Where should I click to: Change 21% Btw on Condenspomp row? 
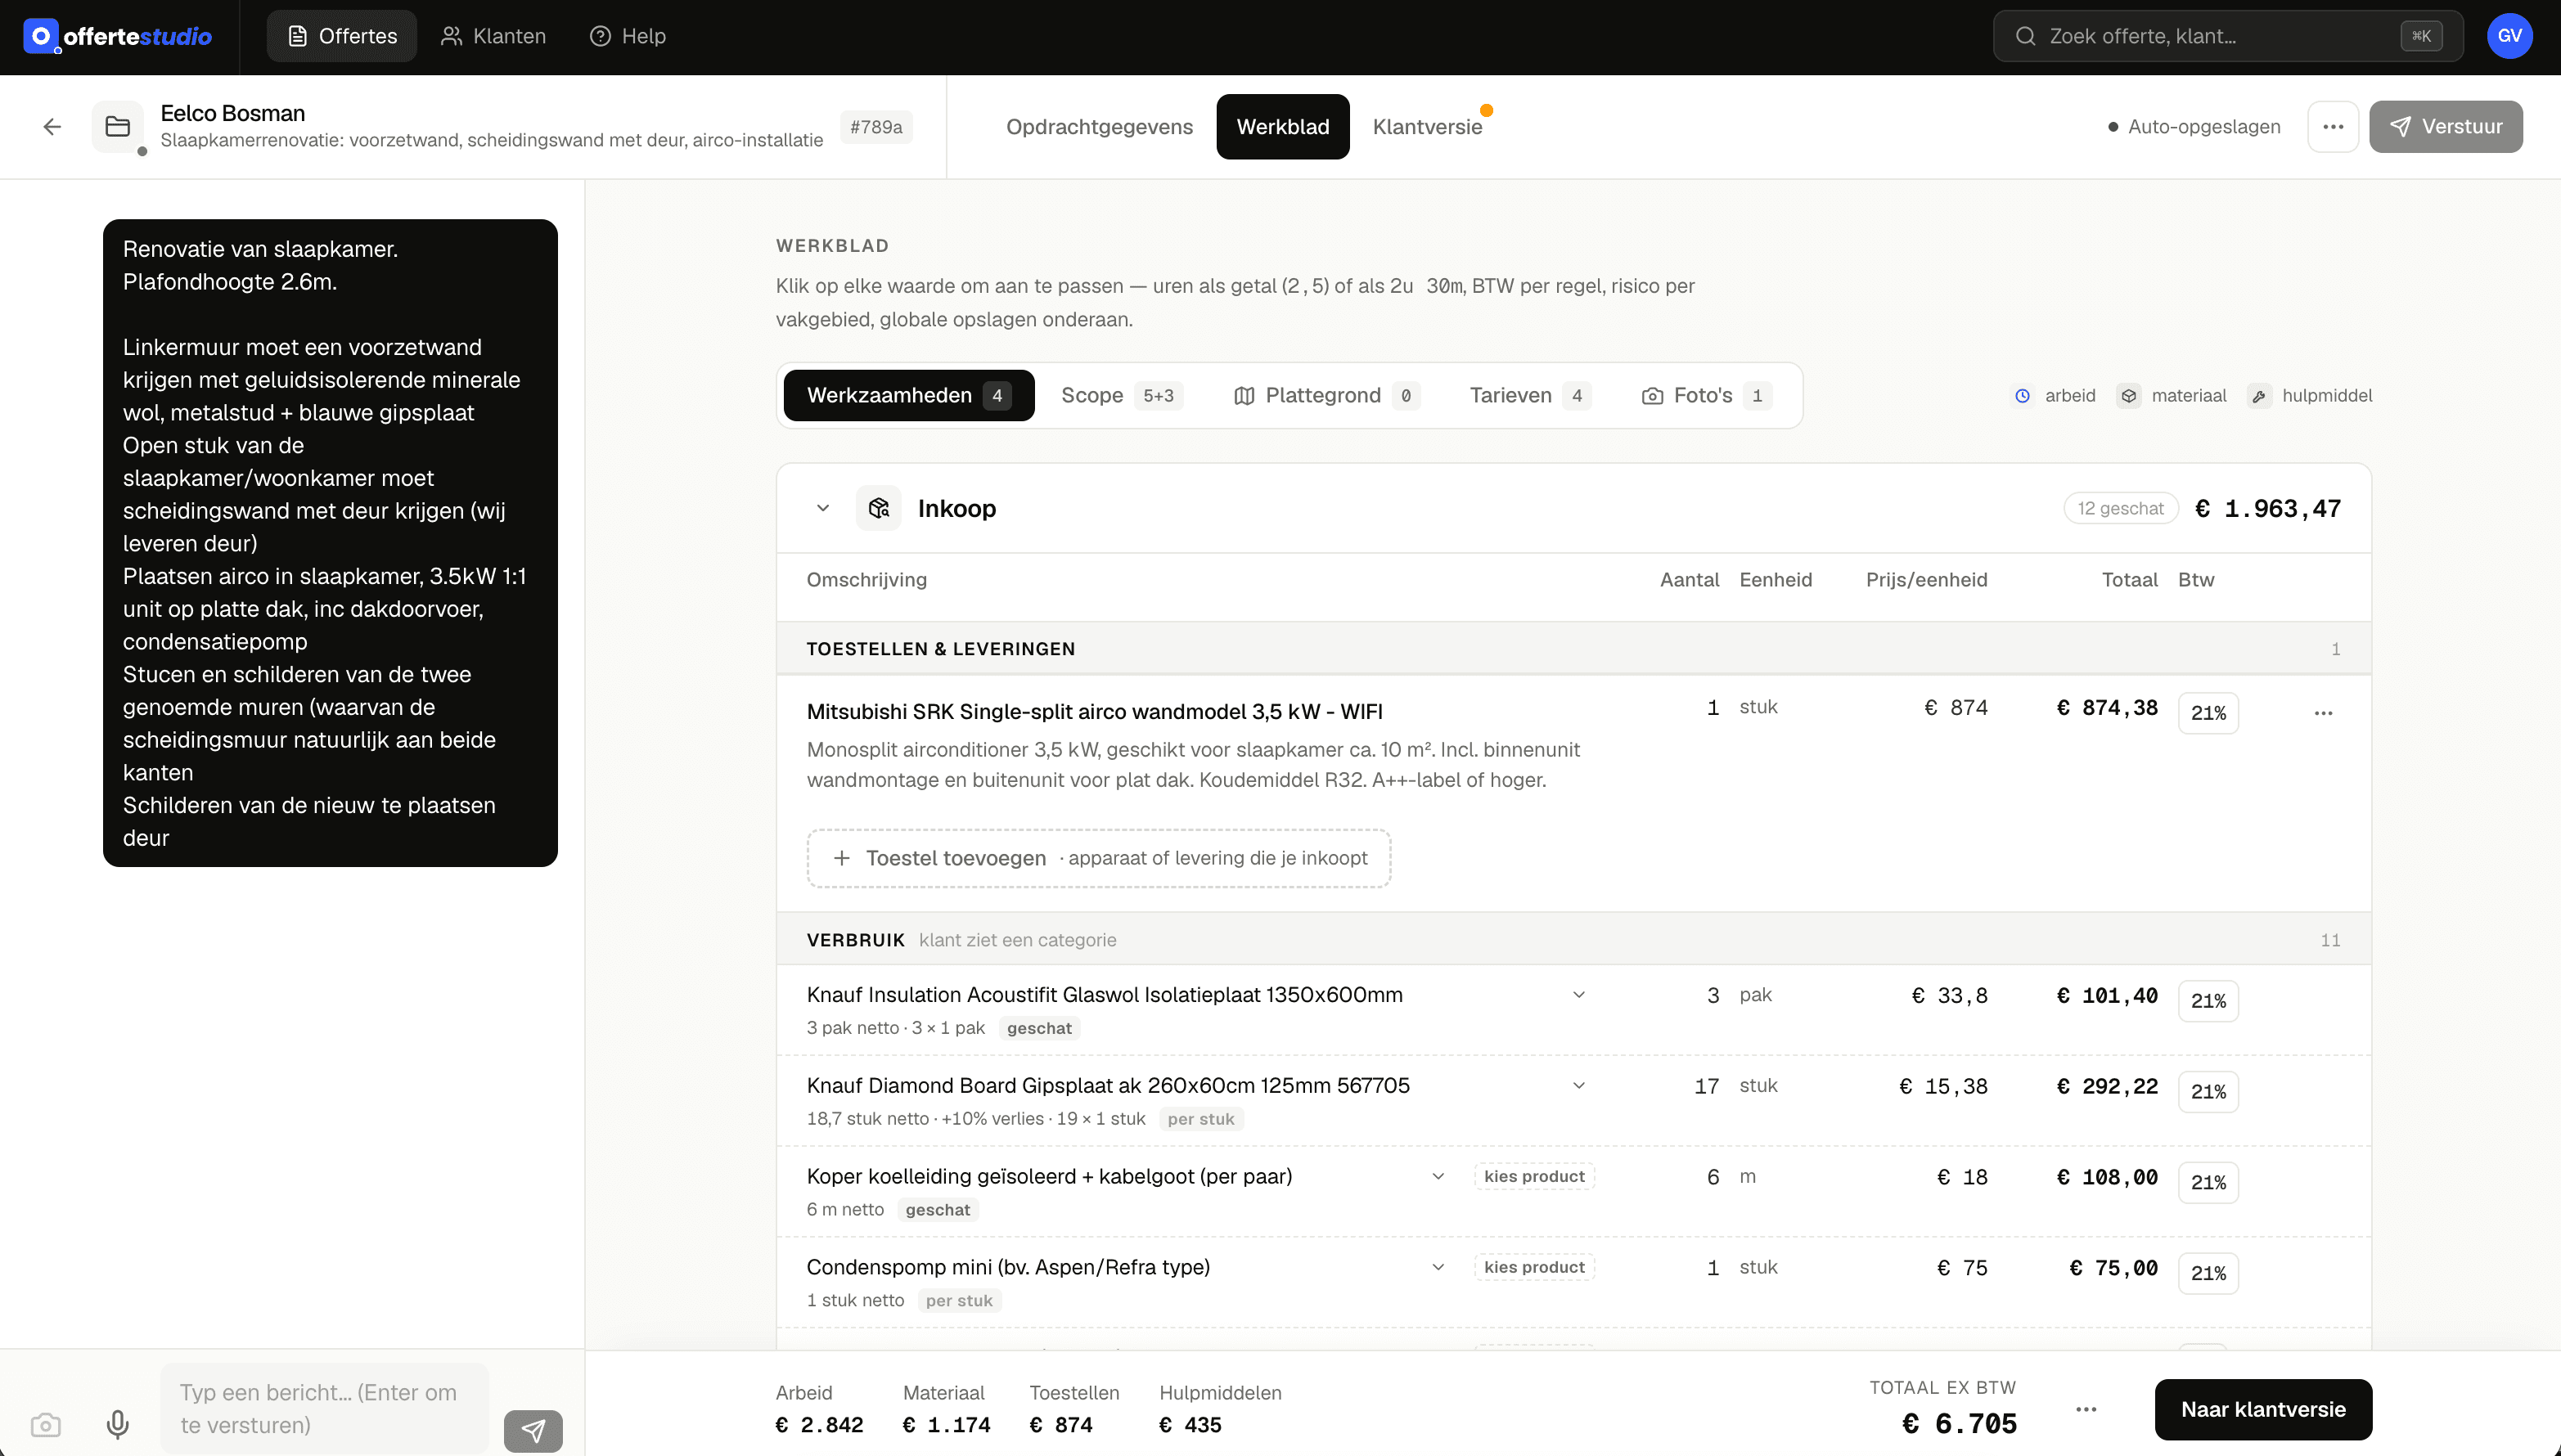click(x=2208, y=1274)
